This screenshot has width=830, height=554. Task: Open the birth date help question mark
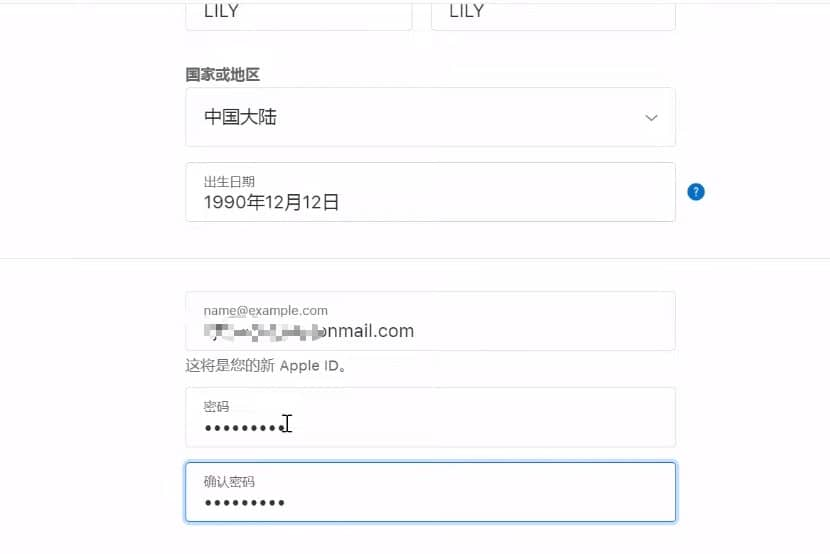pos(696,192)
